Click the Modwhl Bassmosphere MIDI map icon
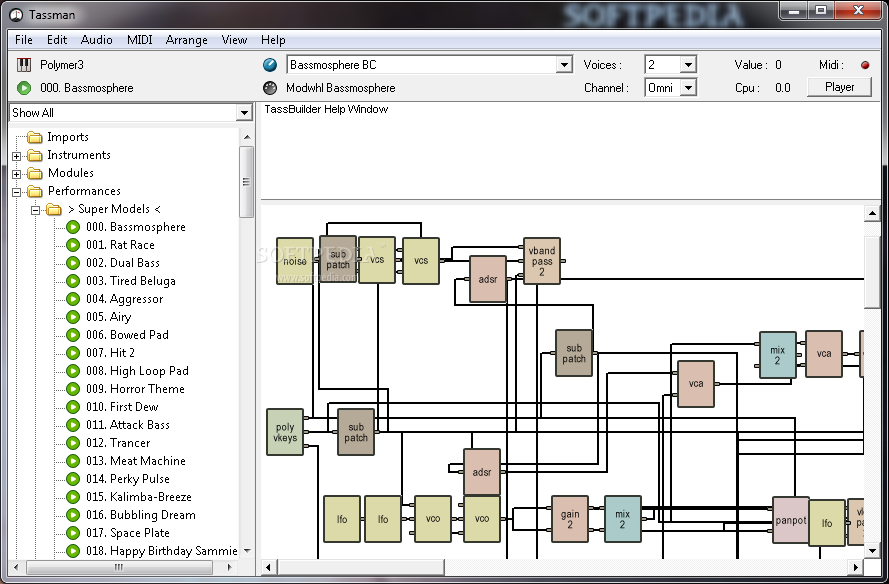889x584 pixels. (x=270, y=88)
